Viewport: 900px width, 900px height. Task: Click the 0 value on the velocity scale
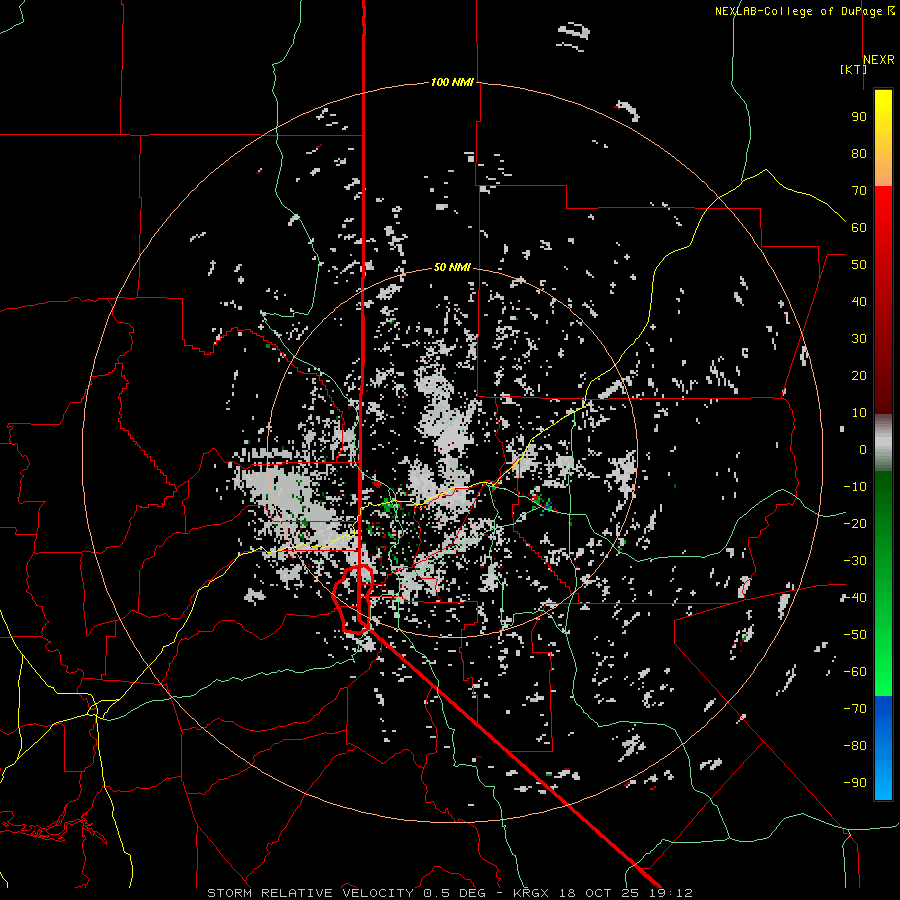[x=863, y=450]
